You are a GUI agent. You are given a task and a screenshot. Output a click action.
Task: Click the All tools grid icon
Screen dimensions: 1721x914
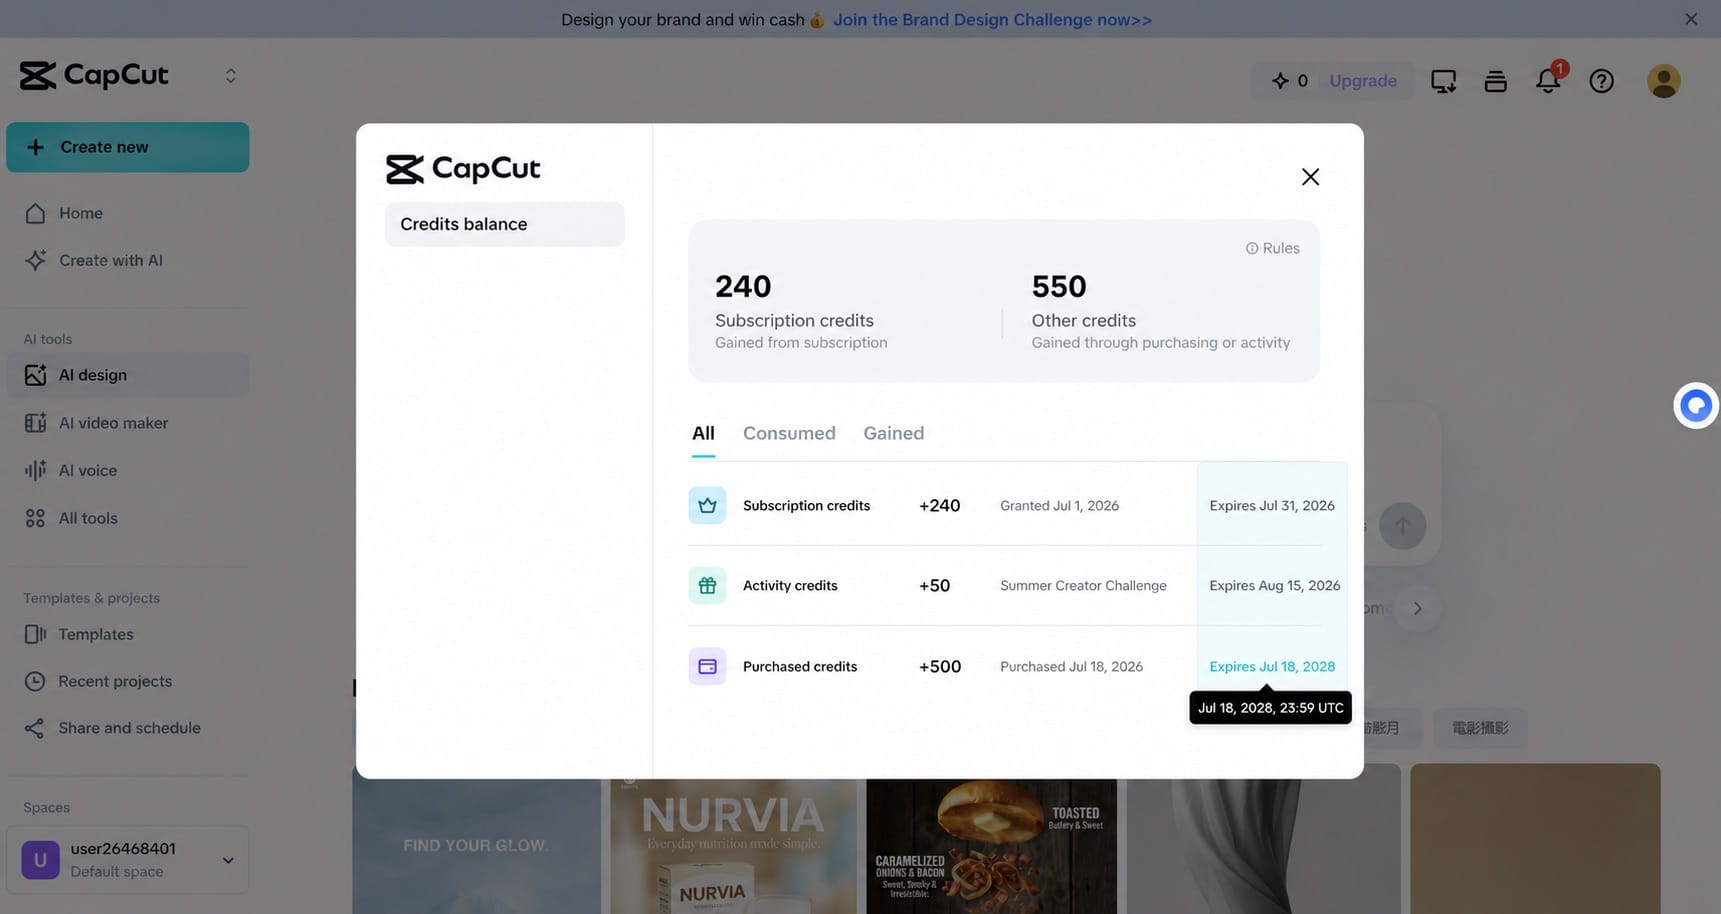point(35,518)
